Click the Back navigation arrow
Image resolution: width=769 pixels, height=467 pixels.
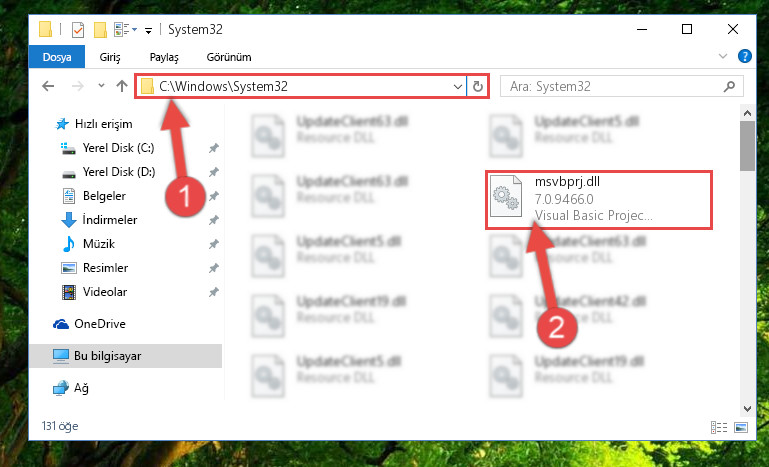(x=48, y=86)
